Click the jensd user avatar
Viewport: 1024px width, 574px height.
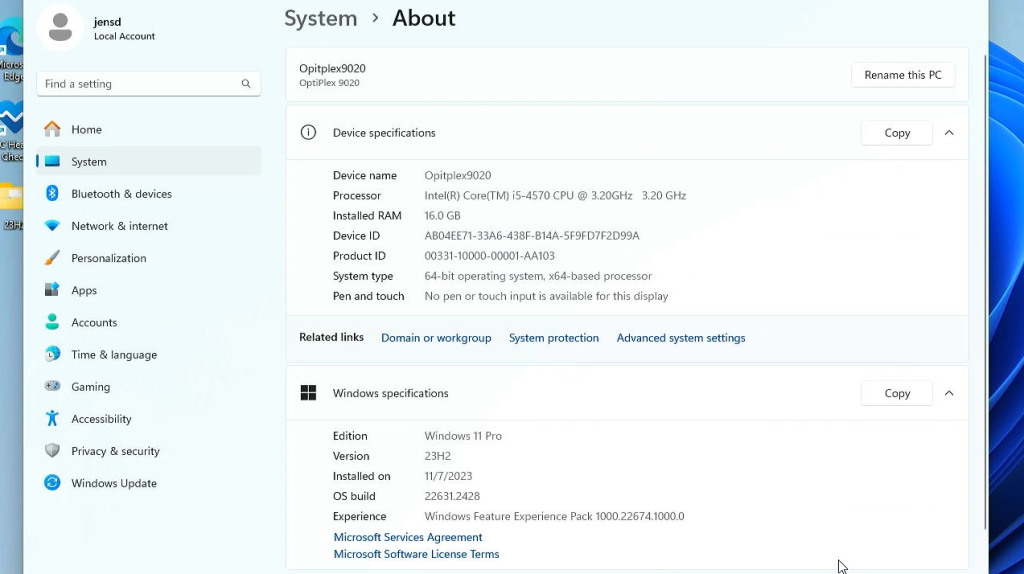point(60,27)
